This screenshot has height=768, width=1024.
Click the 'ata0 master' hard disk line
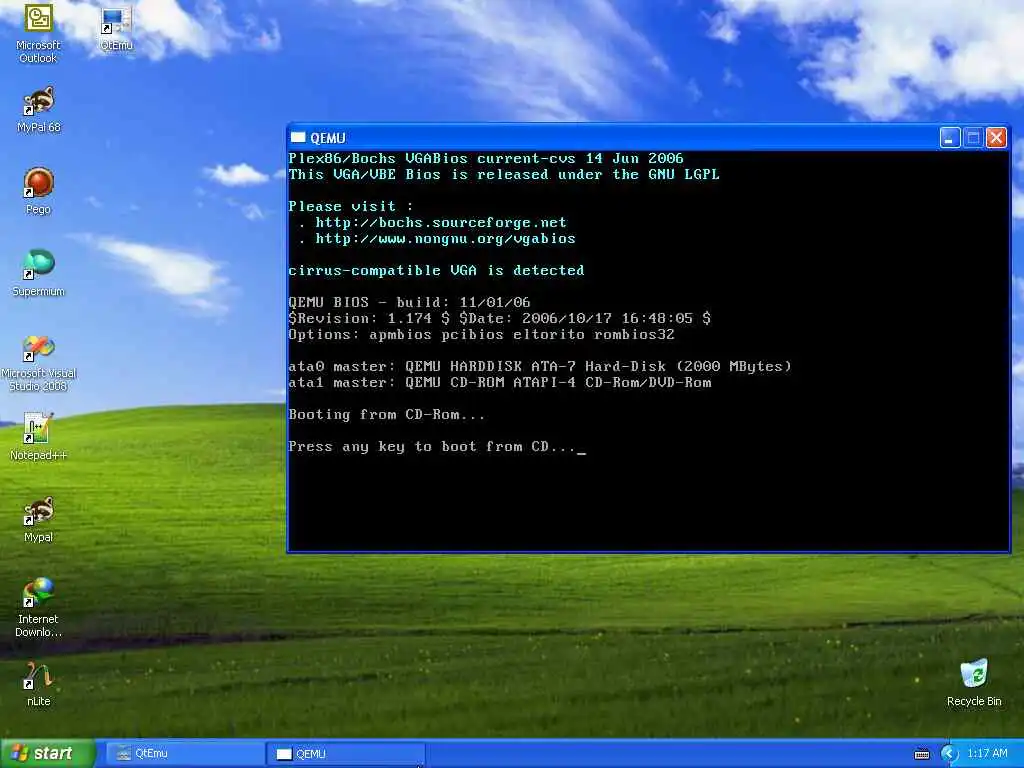pos(539,366)
